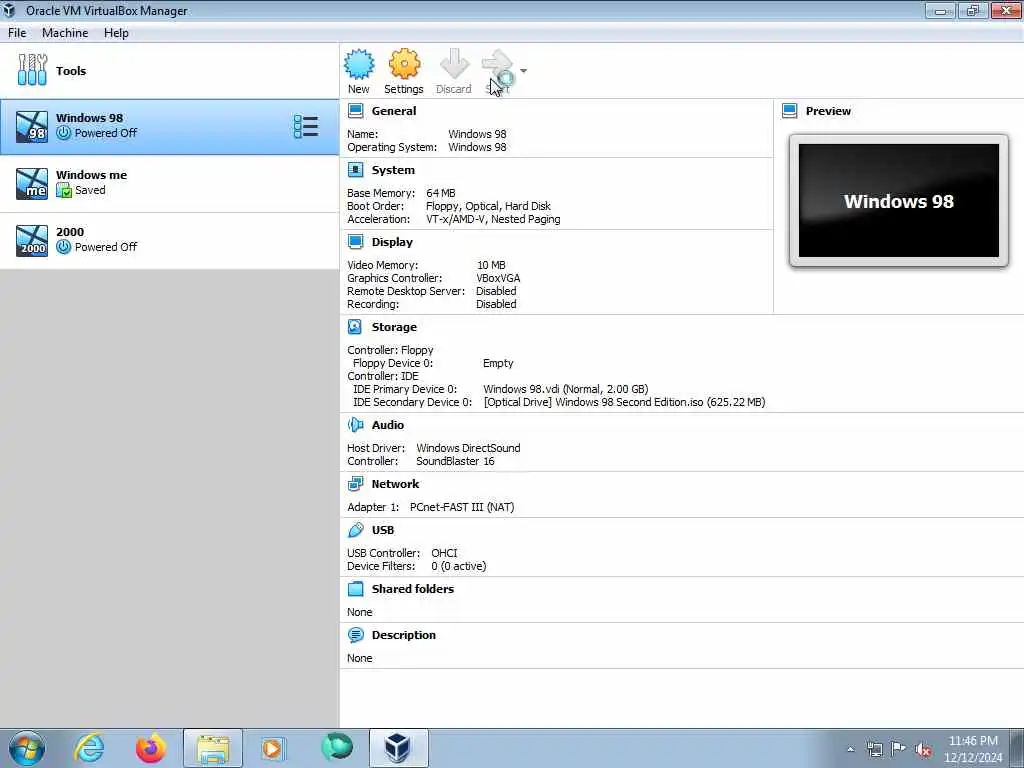Click the muted volume tray icon
1024x768 pixels.
coord(923,750)
